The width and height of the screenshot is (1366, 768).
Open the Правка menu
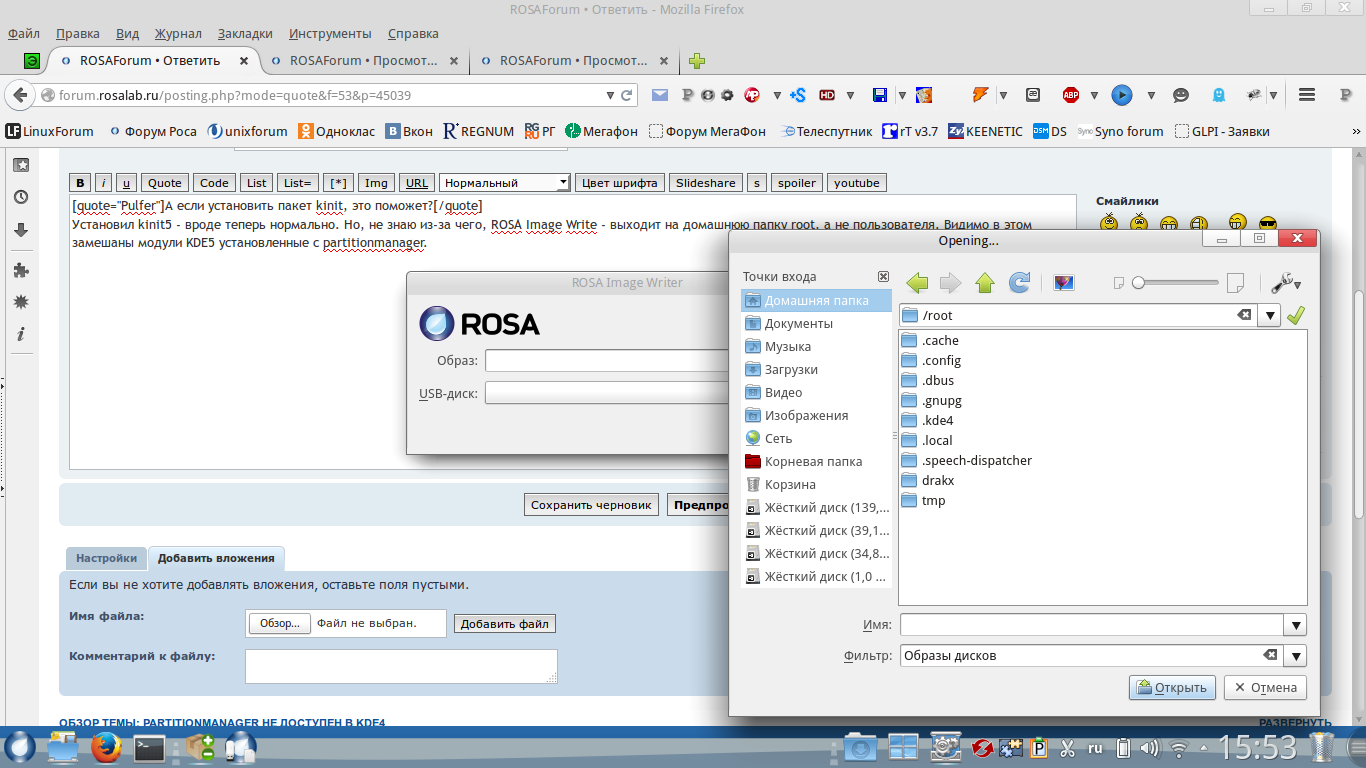(78, 33)
